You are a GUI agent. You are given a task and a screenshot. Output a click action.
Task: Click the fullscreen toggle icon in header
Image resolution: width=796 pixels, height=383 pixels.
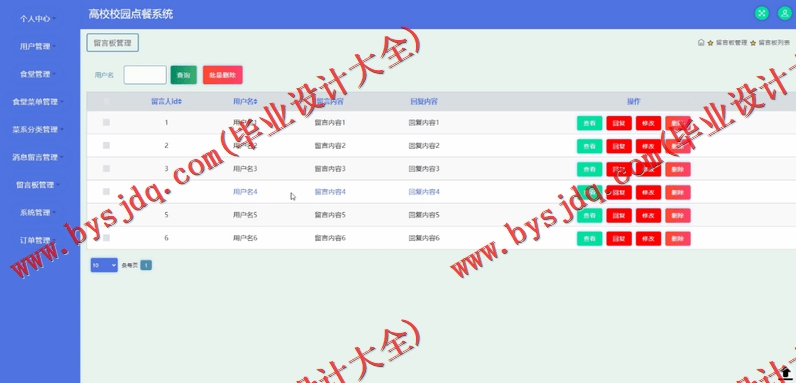point(761,14)
